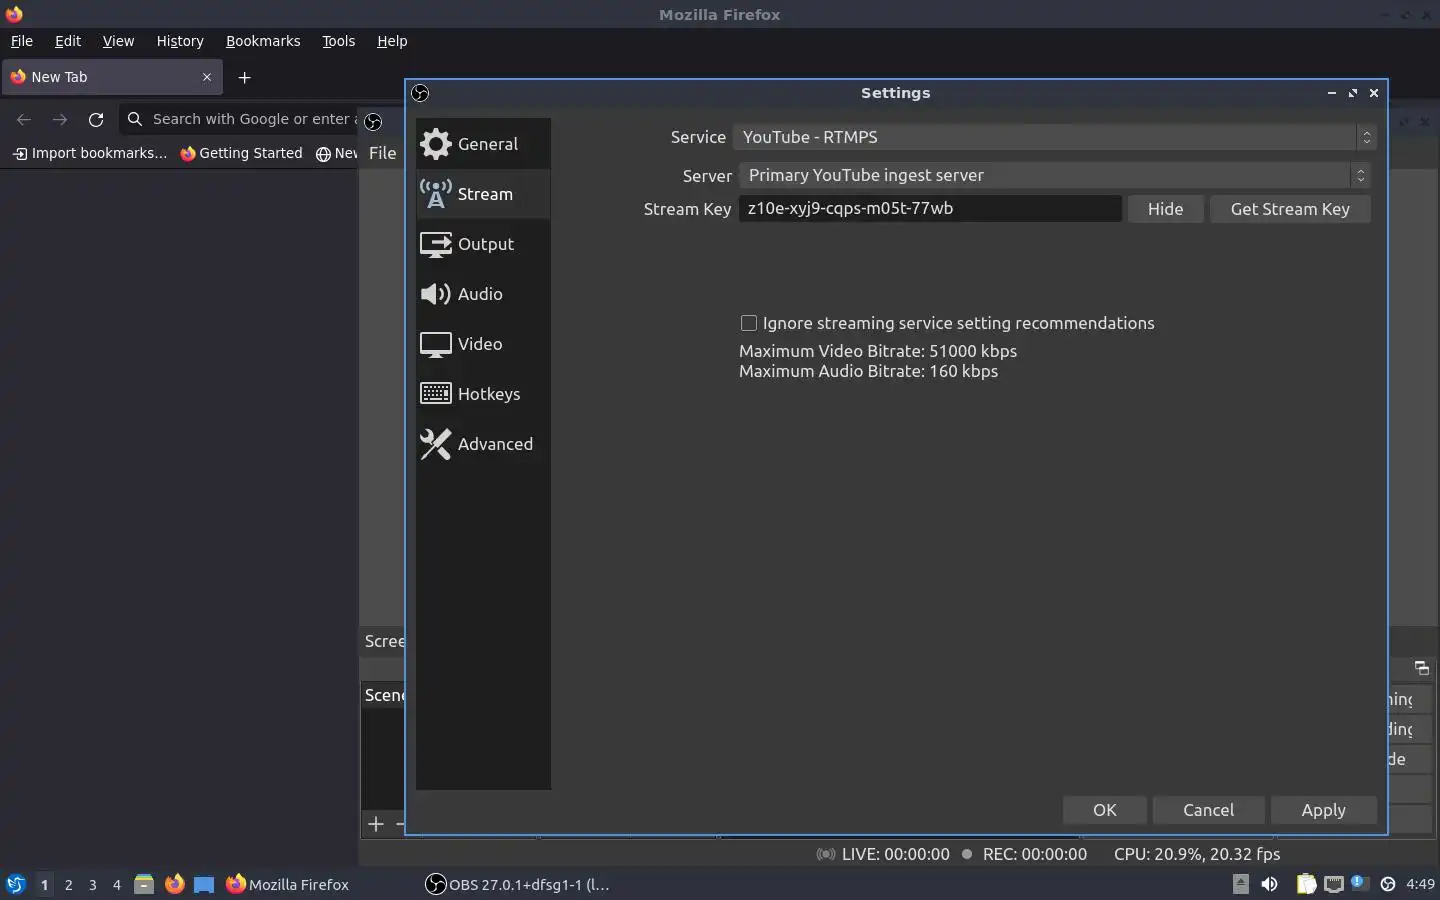Click the 4:49 clock in taskbar

tap(1420, 884)
